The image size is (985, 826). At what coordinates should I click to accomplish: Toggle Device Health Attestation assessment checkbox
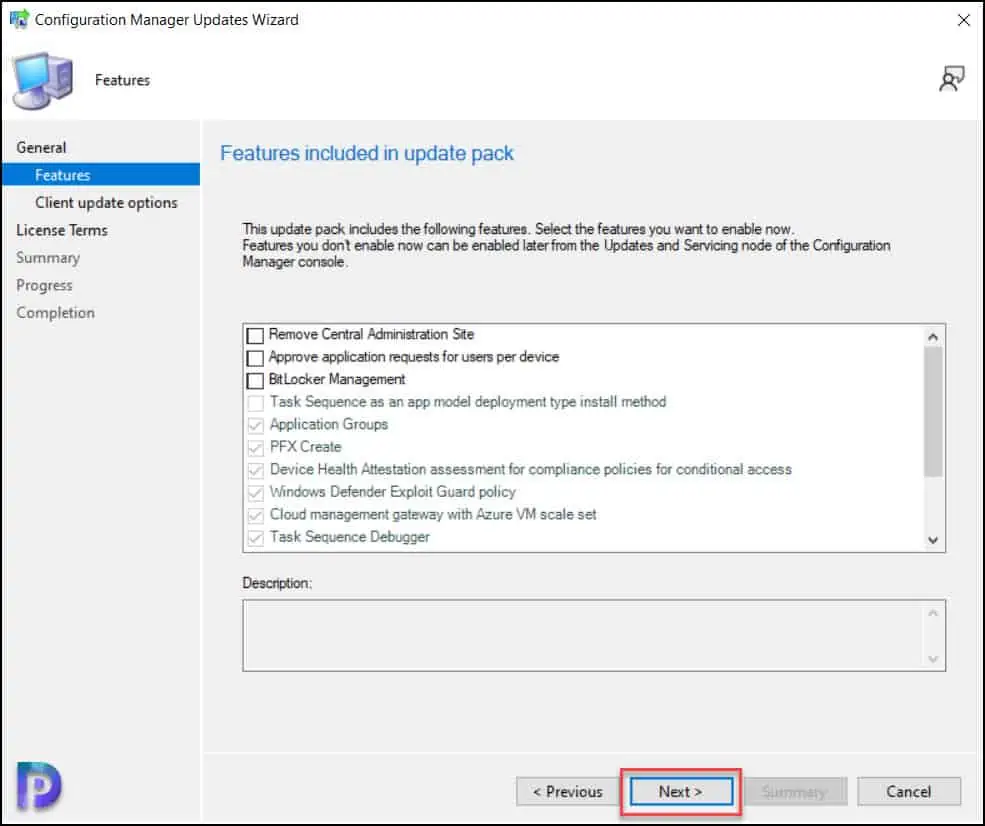point(255,470)
